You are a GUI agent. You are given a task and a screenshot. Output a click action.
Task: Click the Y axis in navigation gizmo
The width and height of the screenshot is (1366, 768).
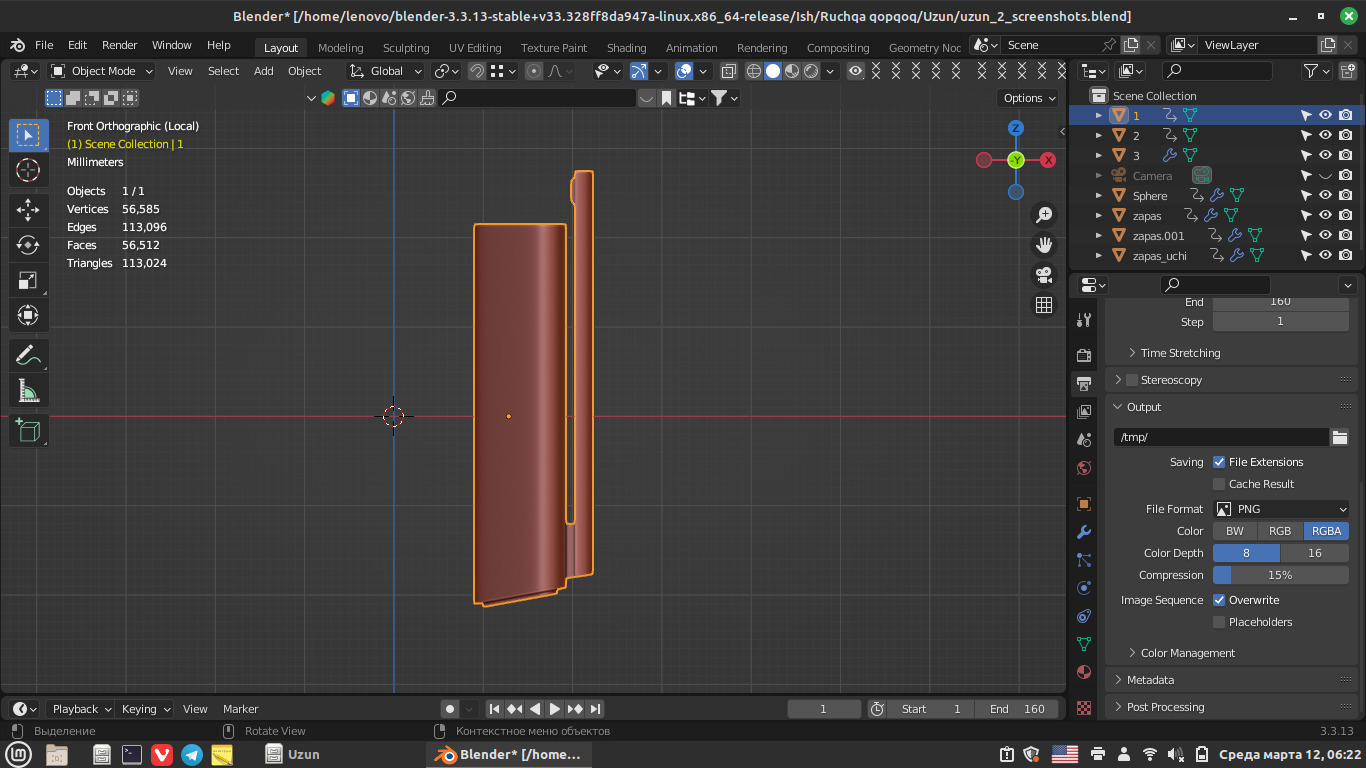[1016, 160]
